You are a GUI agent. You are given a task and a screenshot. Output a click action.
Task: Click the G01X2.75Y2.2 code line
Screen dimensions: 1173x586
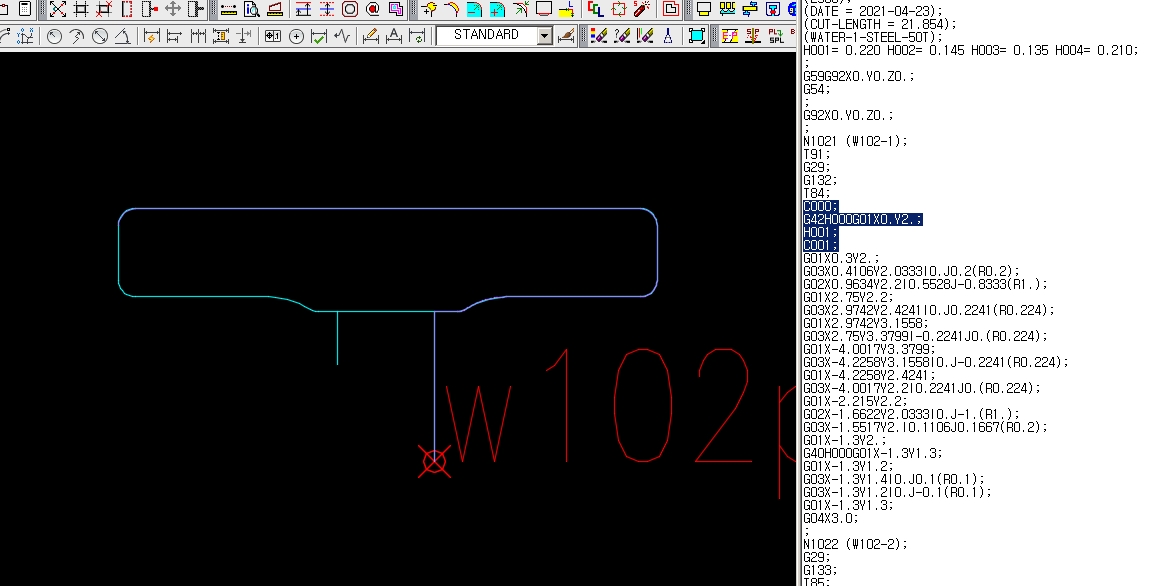848,297
